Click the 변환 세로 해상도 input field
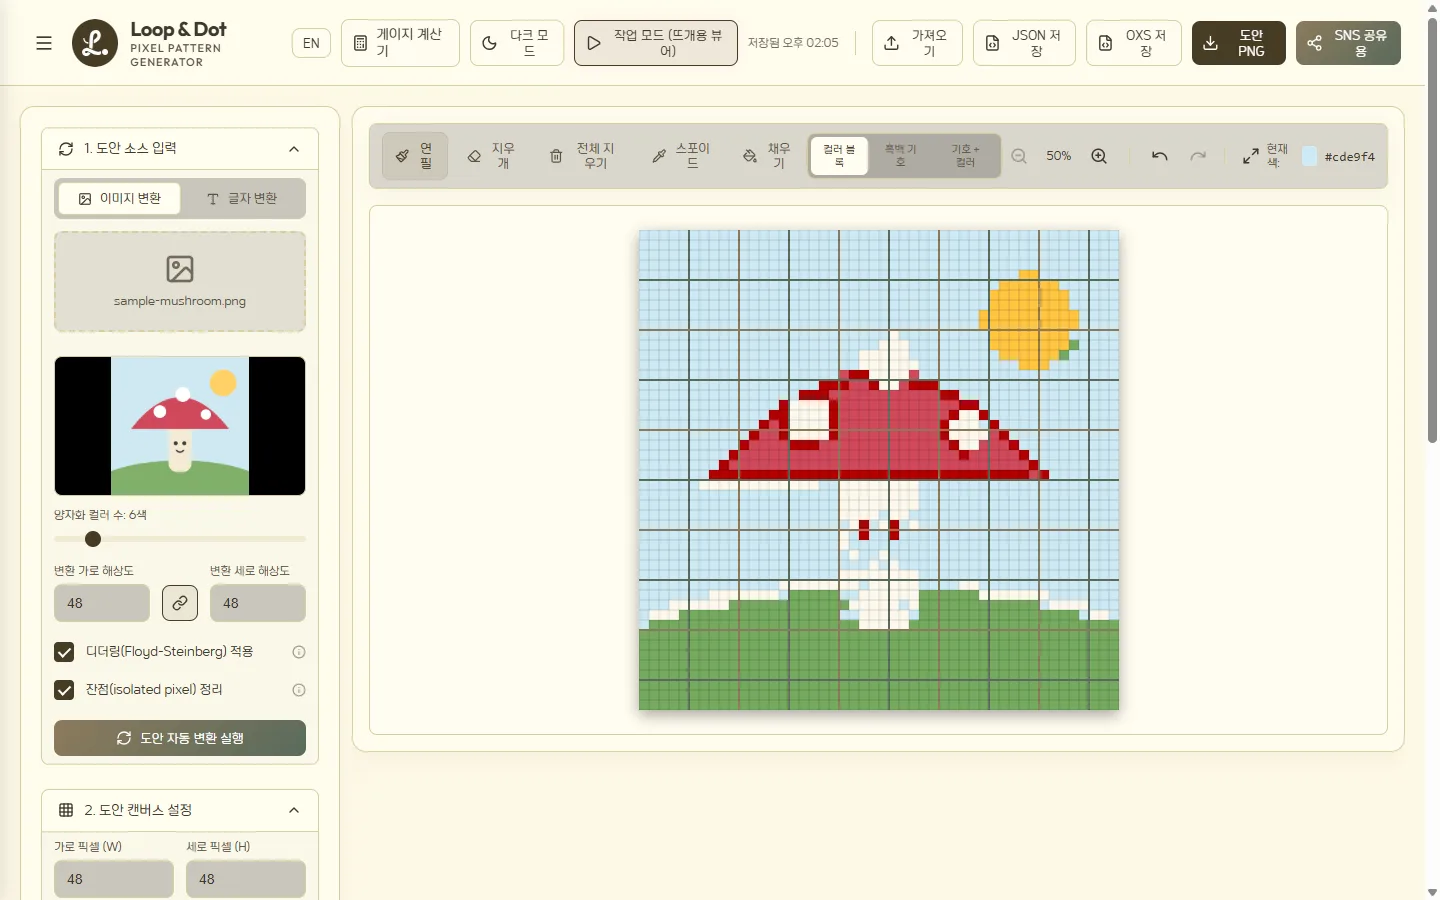This screenshot has height=900, width=1440. pyautogui.click(x=258, y=603)
